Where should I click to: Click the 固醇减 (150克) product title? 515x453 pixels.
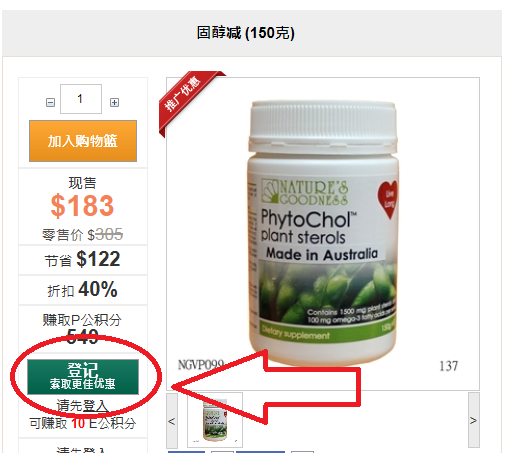pos(246,33)
